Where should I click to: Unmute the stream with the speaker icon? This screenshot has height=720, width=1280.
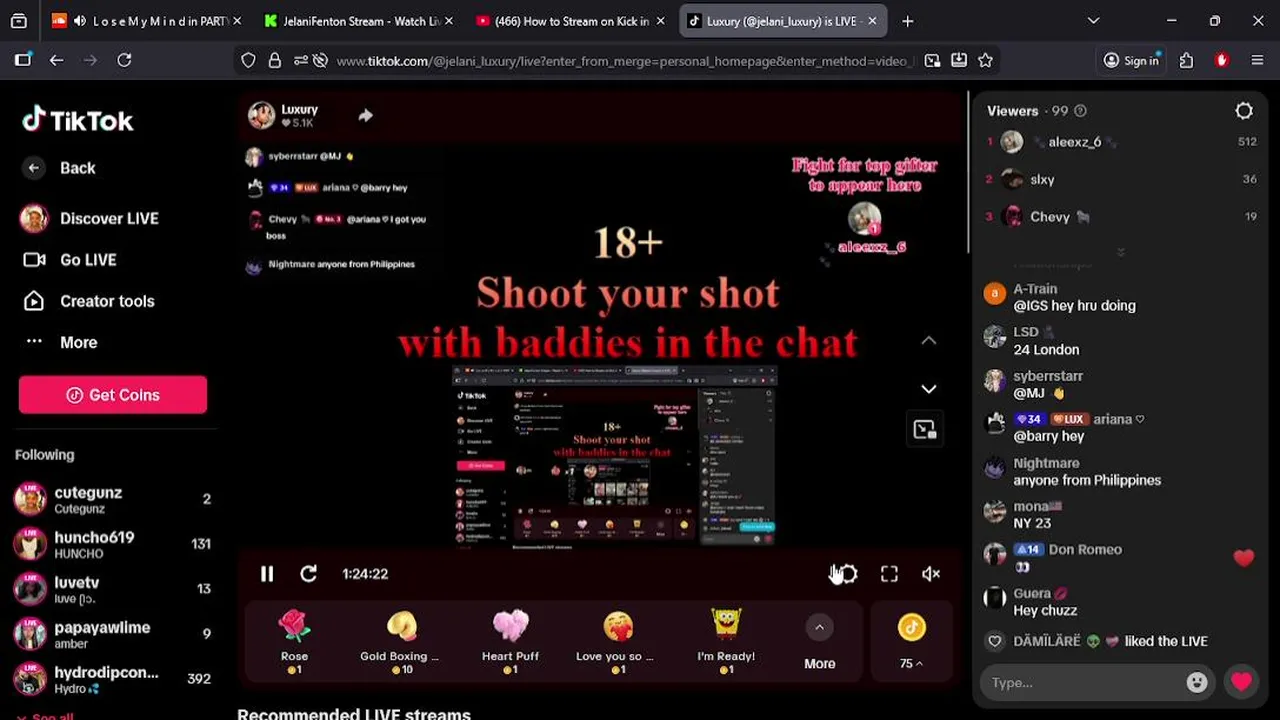931,574
